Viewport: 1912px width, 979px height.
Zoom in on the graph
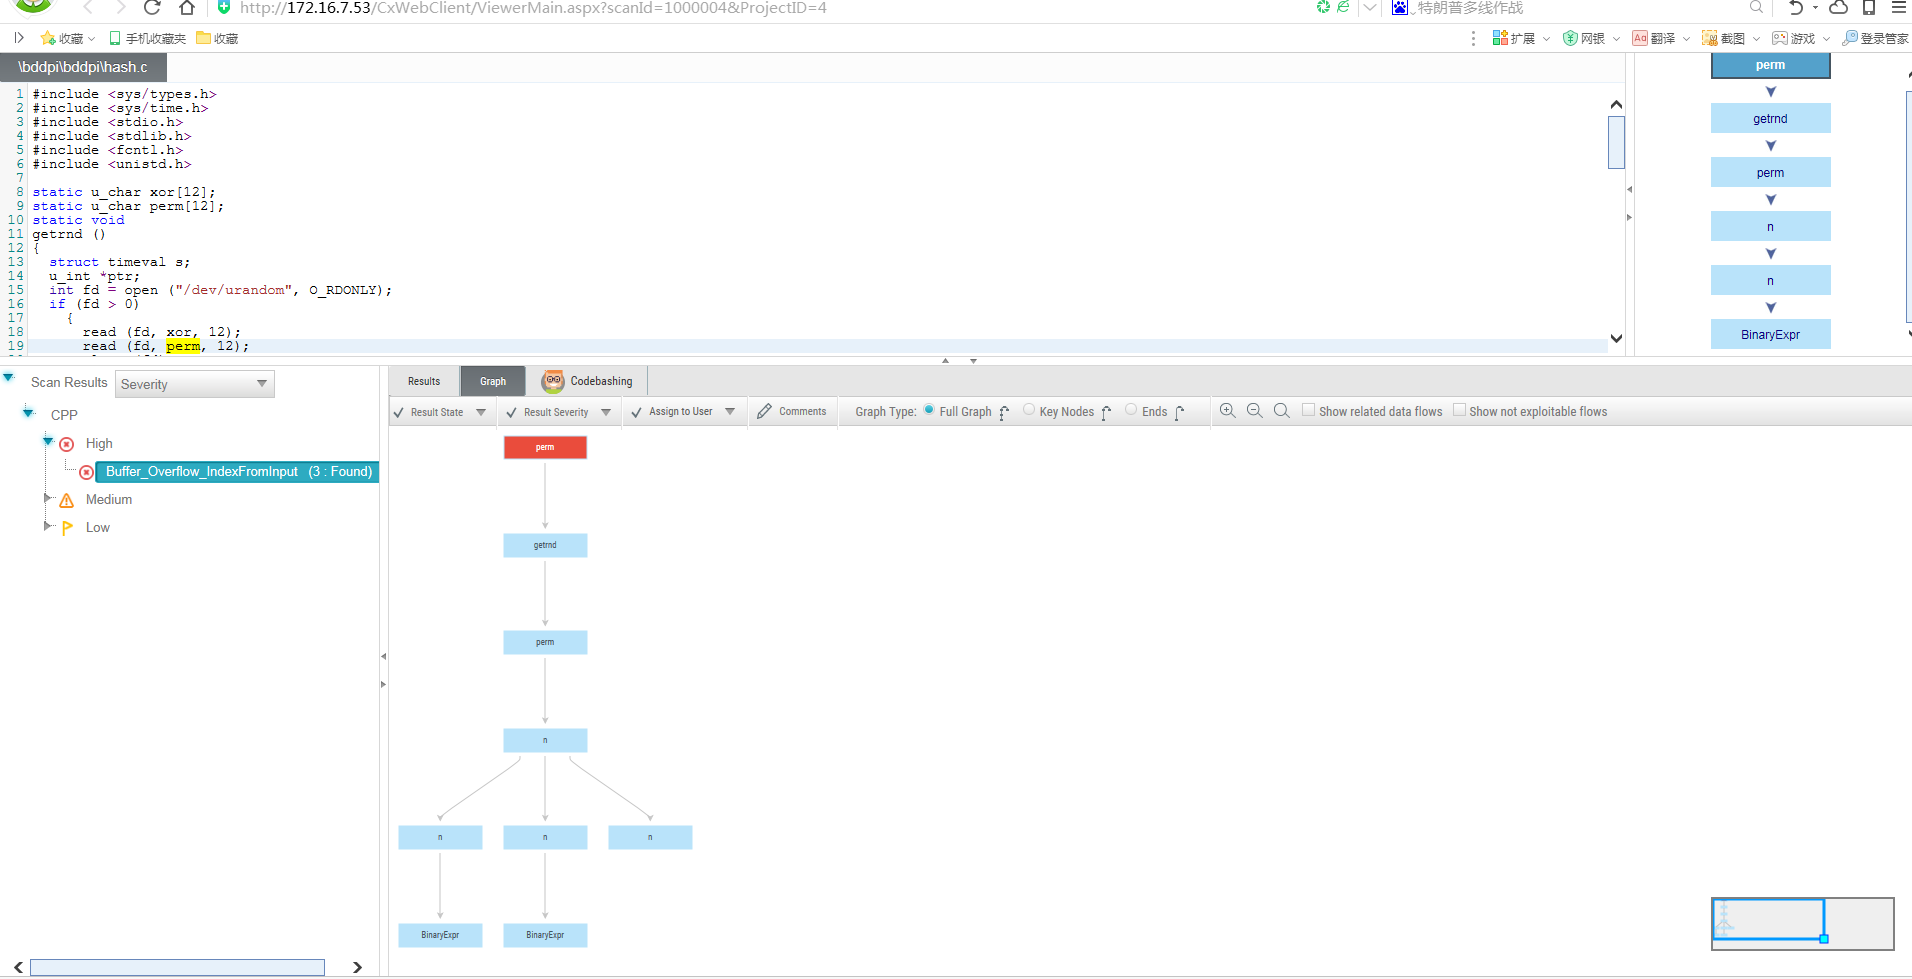[x=1228, y=411]
